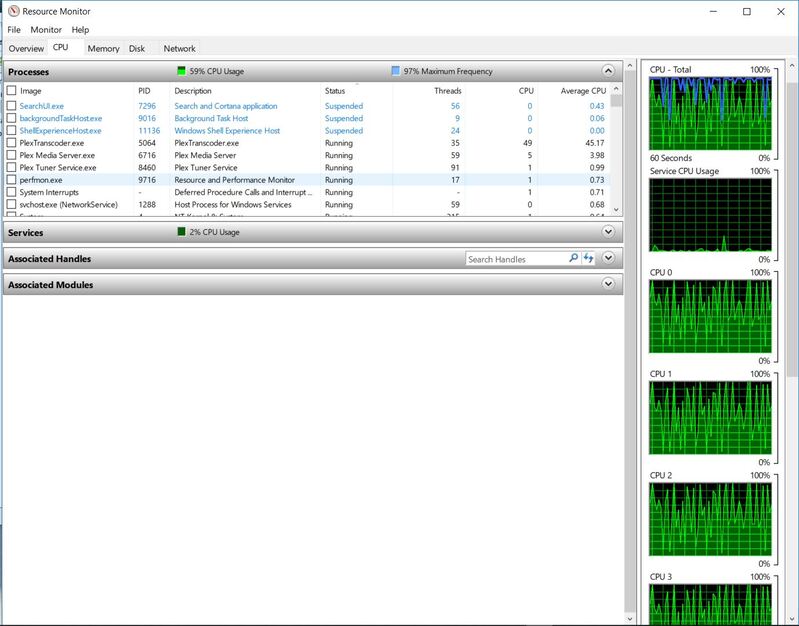The width and height of the screenshot is (799, 626).
Task: Select the CPU tab
Action: 60,47
